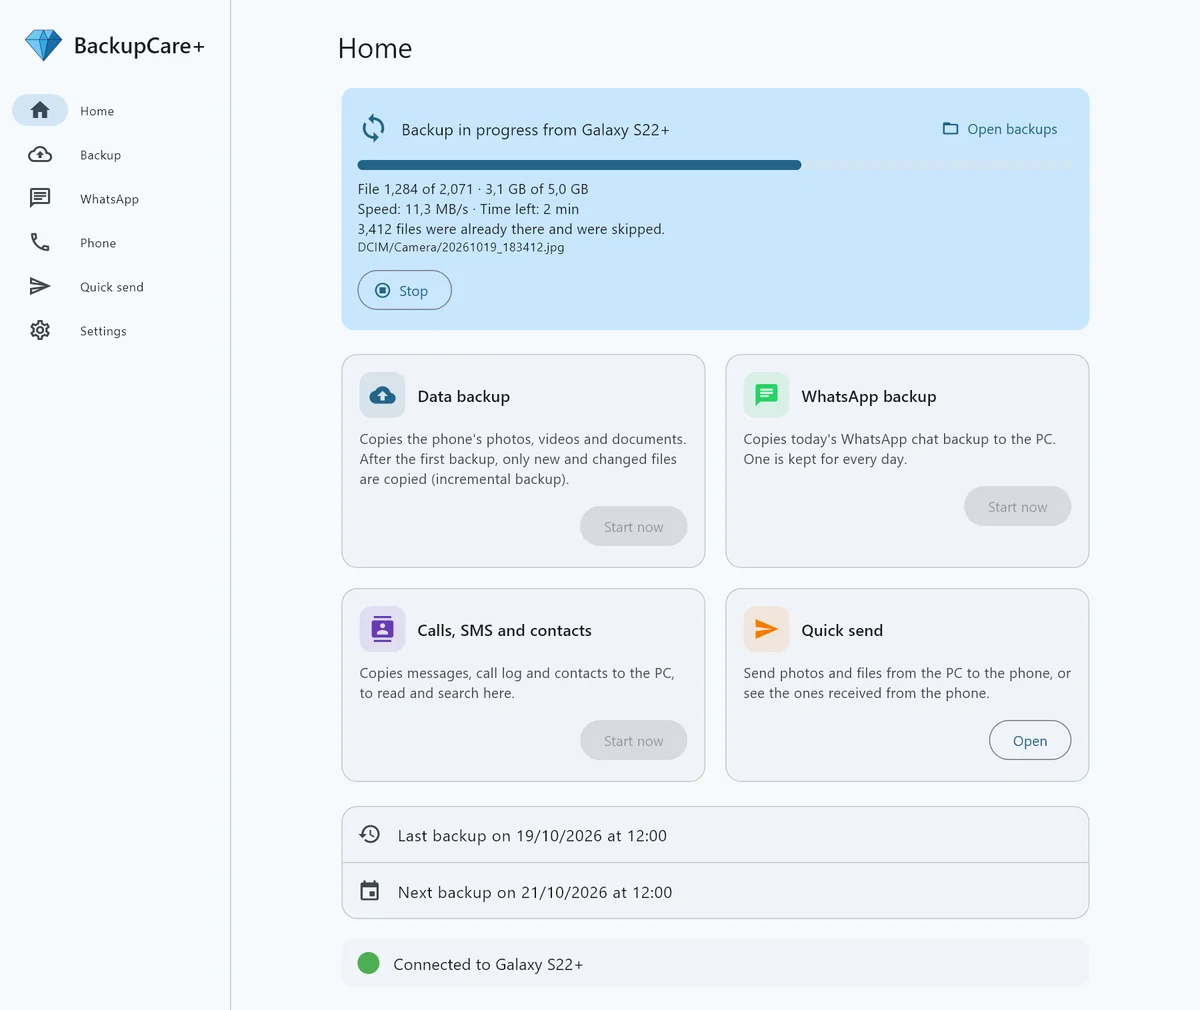Open the Backup cloud upload icon
The height and width of the screenshot is (1010, 1200).
[40, 154]
